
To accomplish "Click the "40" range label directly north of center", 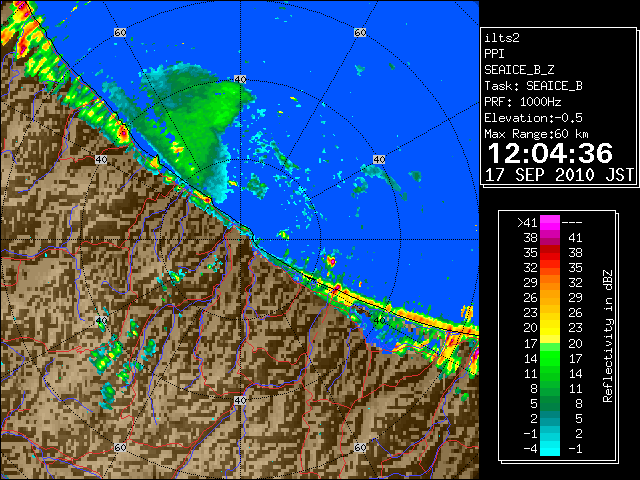I will [240, 79].
